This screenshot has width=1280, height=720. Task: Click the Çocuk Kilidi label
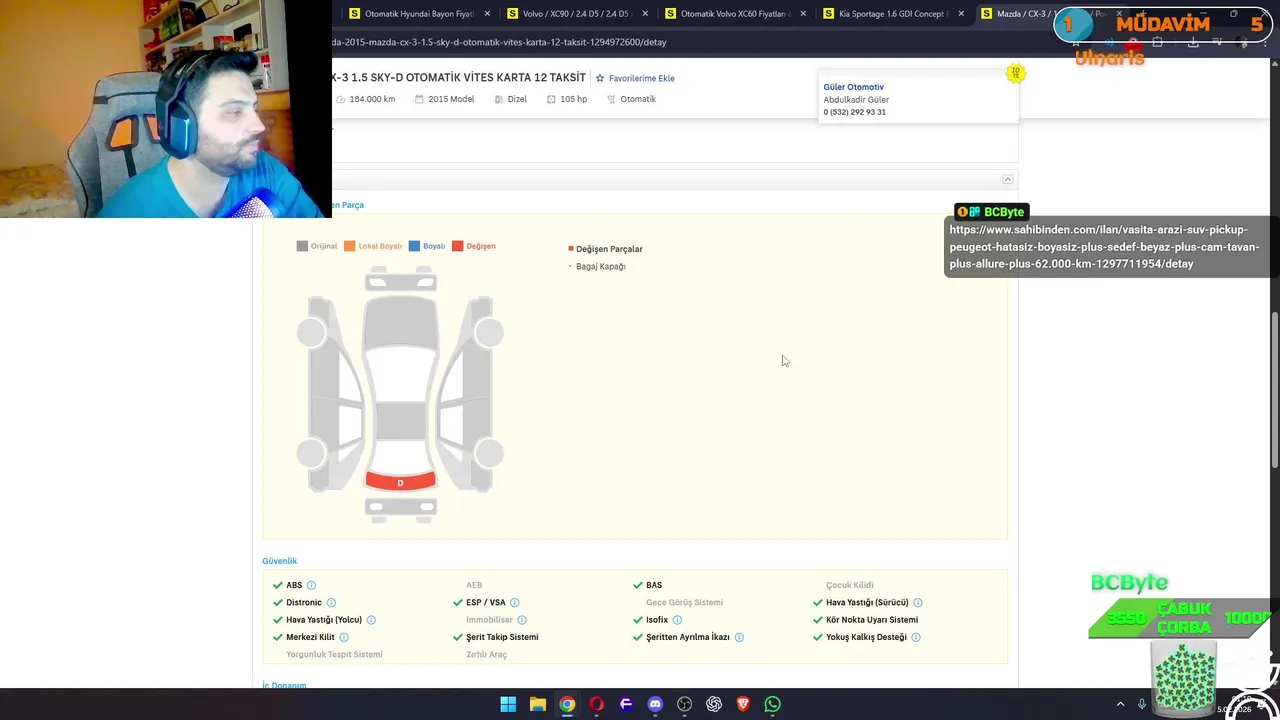pyautogui.click(x=849, y=585)
